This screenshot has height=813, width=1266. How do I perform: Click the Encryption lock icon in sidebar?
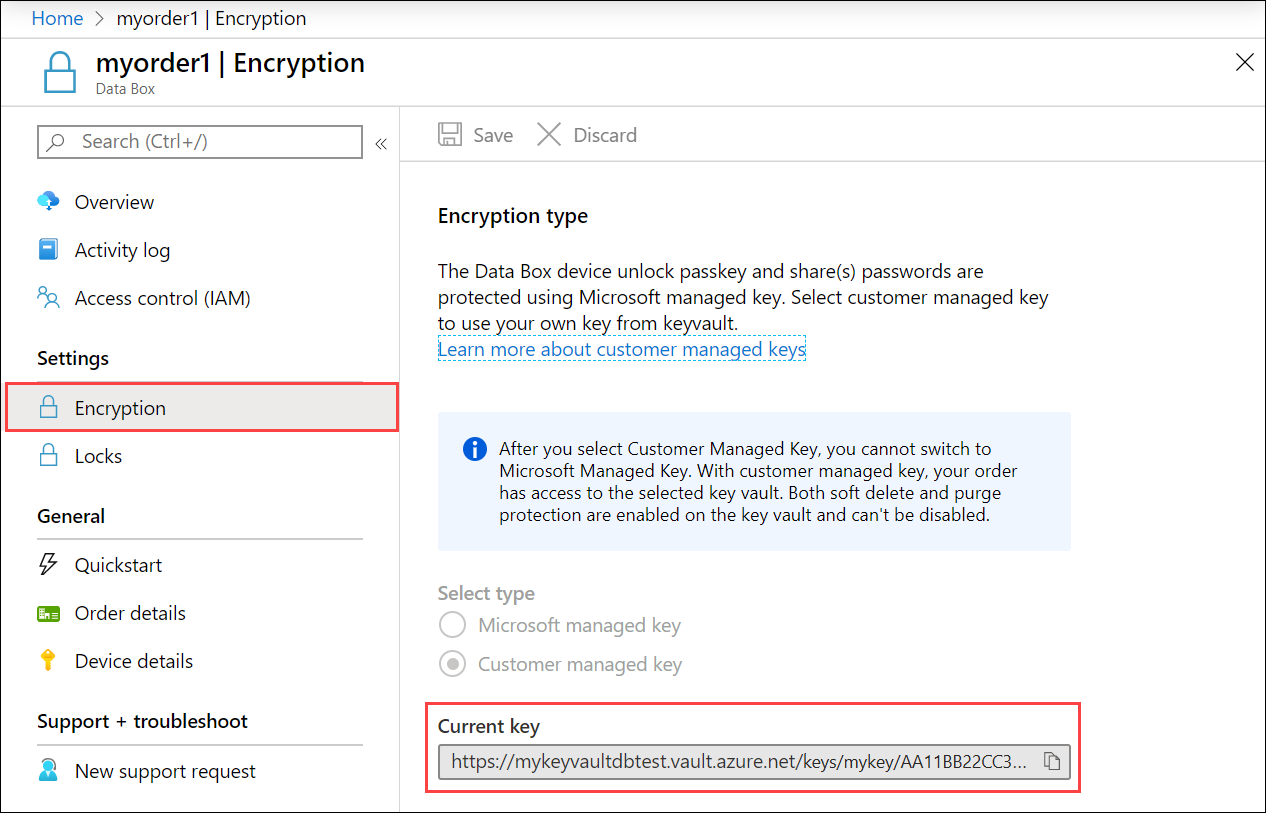[x=48, y=407]
